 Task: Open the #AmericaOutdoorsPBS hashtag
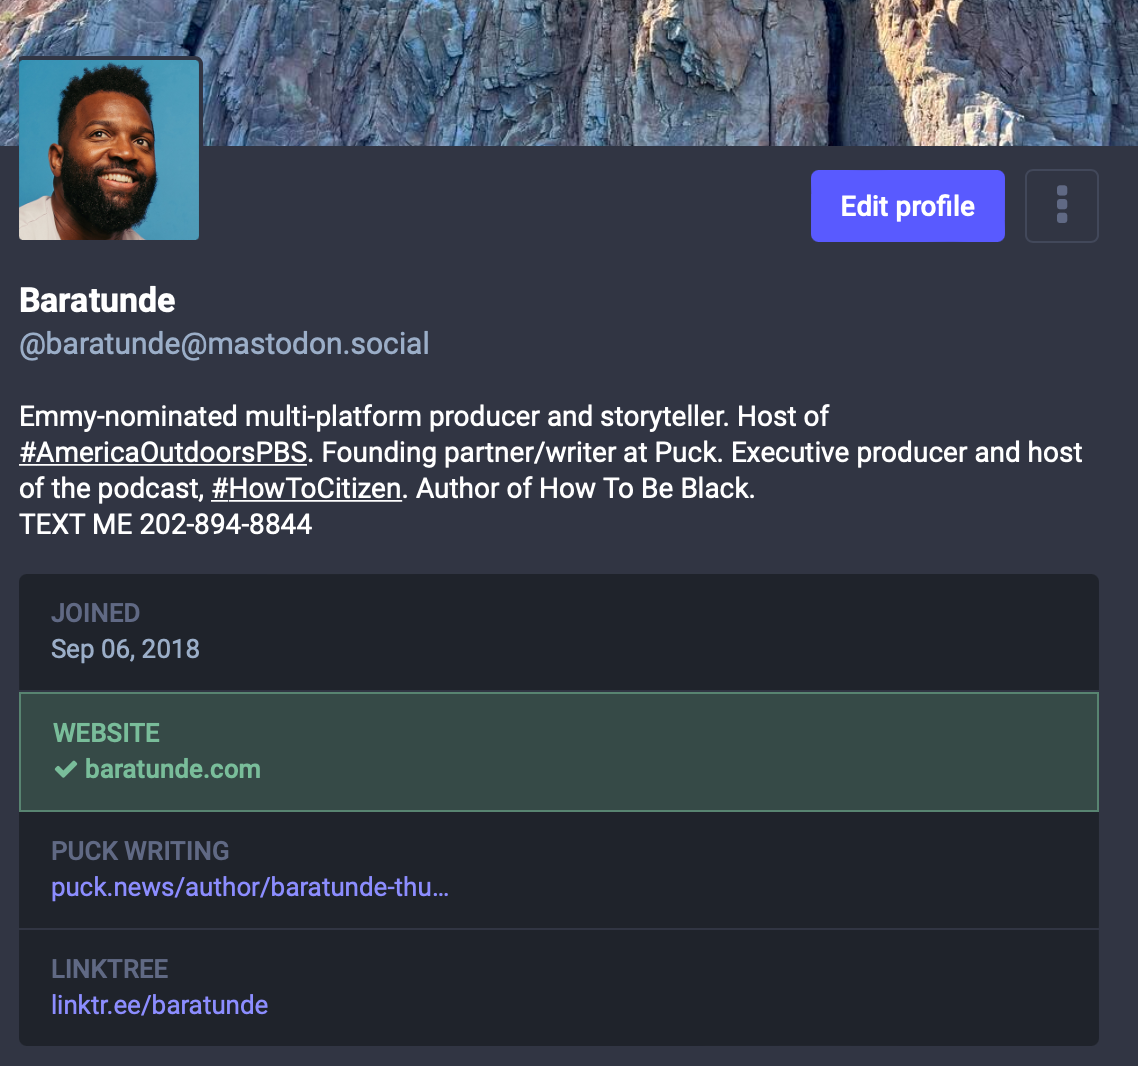[163, 453]
